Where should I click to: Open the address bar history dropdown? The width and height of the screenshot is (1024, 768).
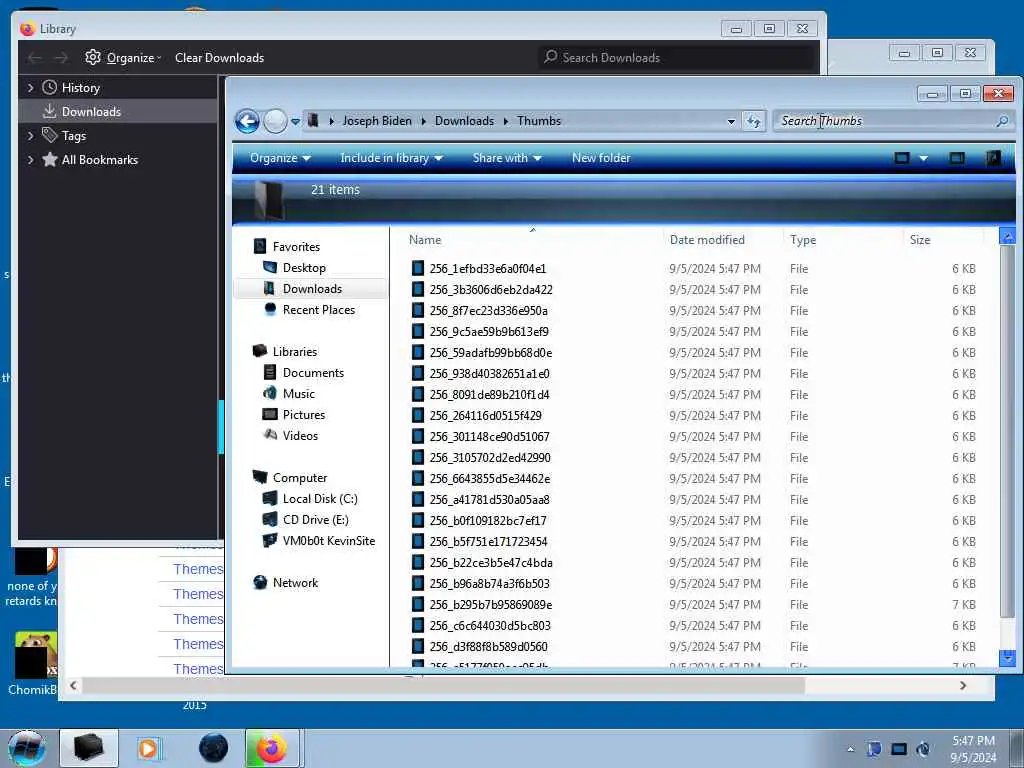731,121
